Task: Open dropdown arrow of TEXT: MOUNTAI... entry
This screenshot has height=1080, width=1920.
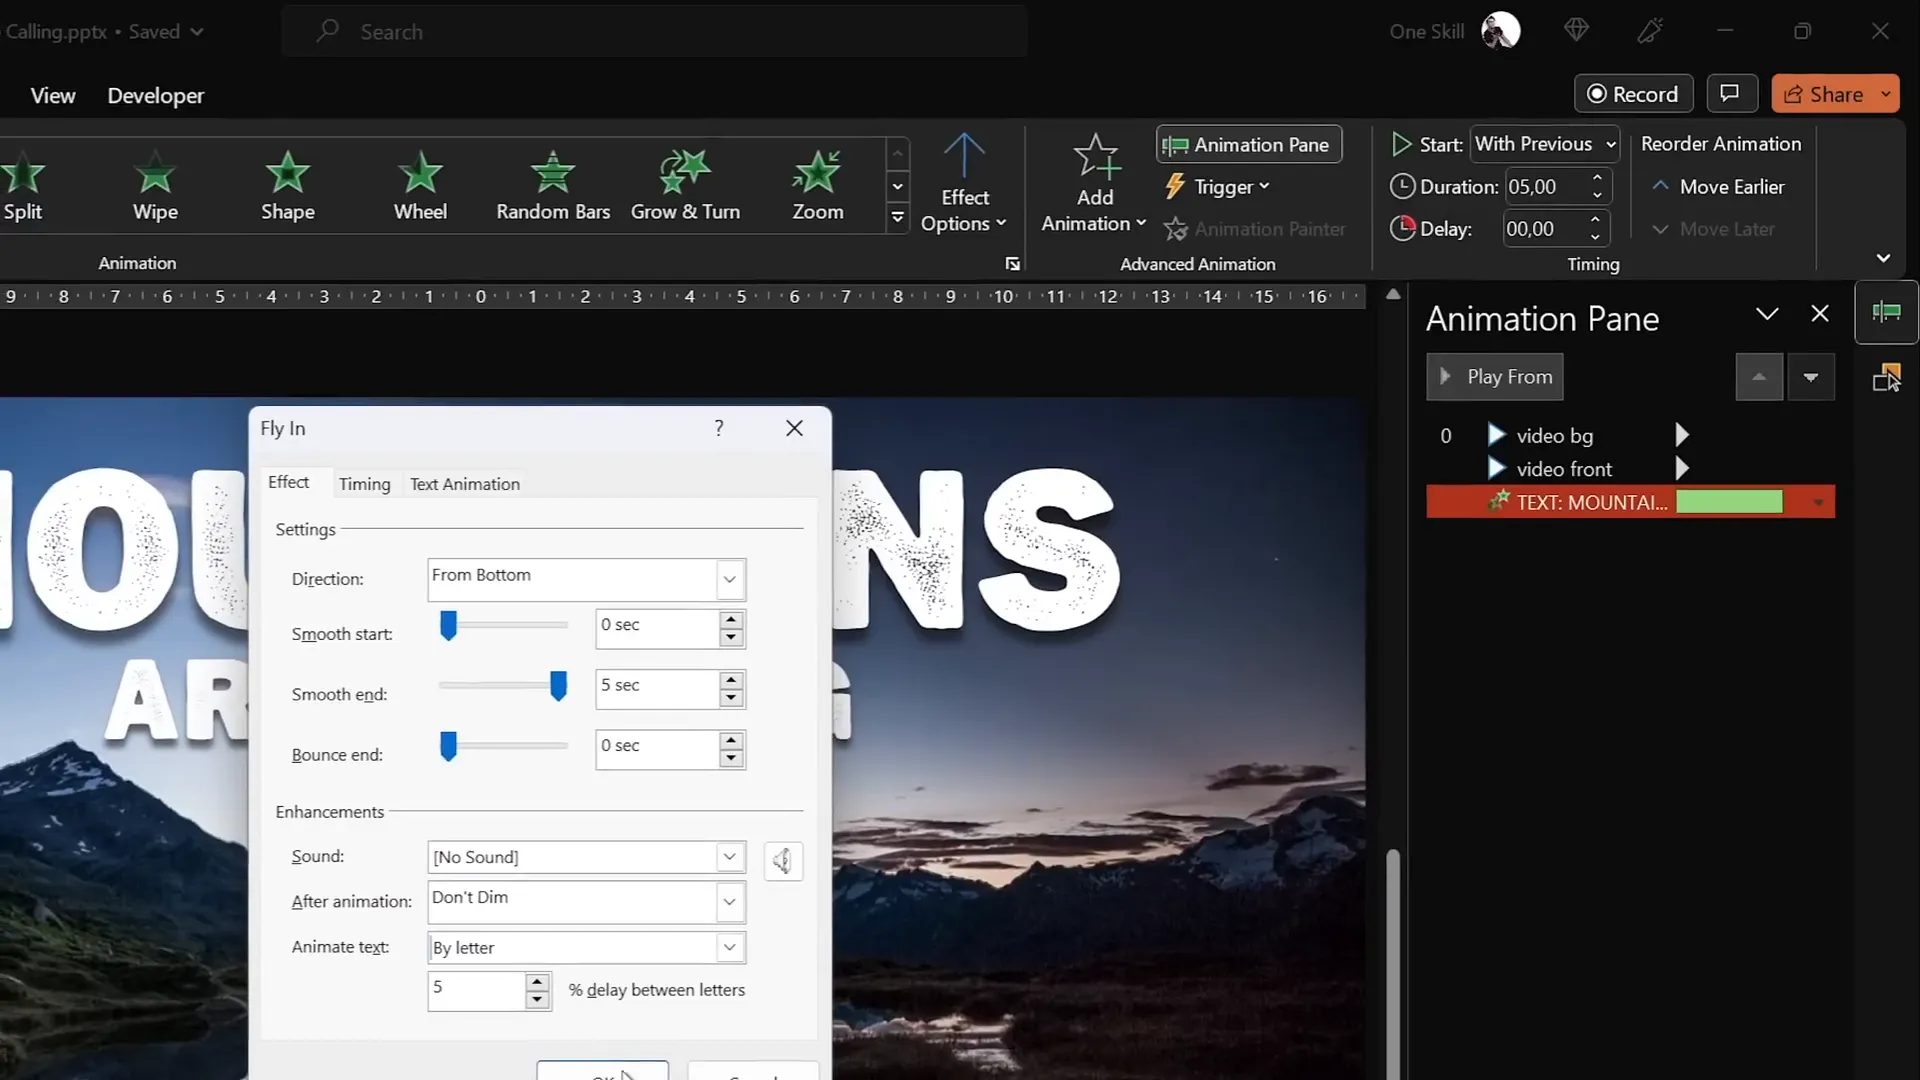Action: click(1818, 502)
